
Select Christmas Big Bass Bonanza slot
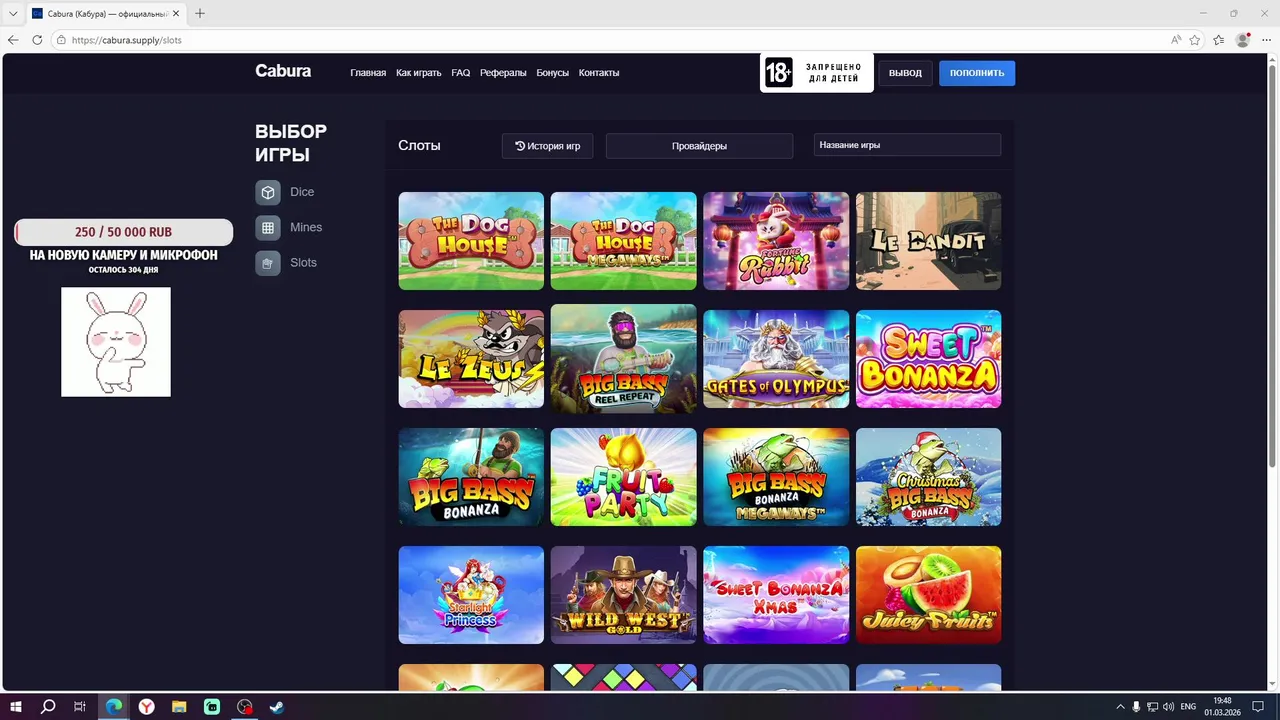928,477
